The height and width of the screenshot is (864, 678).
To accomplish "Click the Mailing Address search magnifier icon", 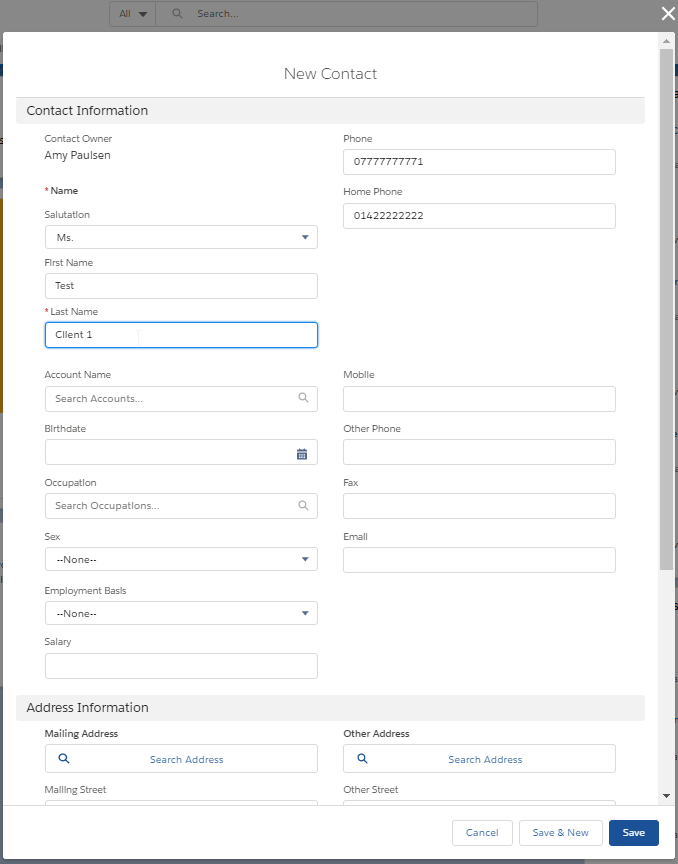I will (64, 759).
